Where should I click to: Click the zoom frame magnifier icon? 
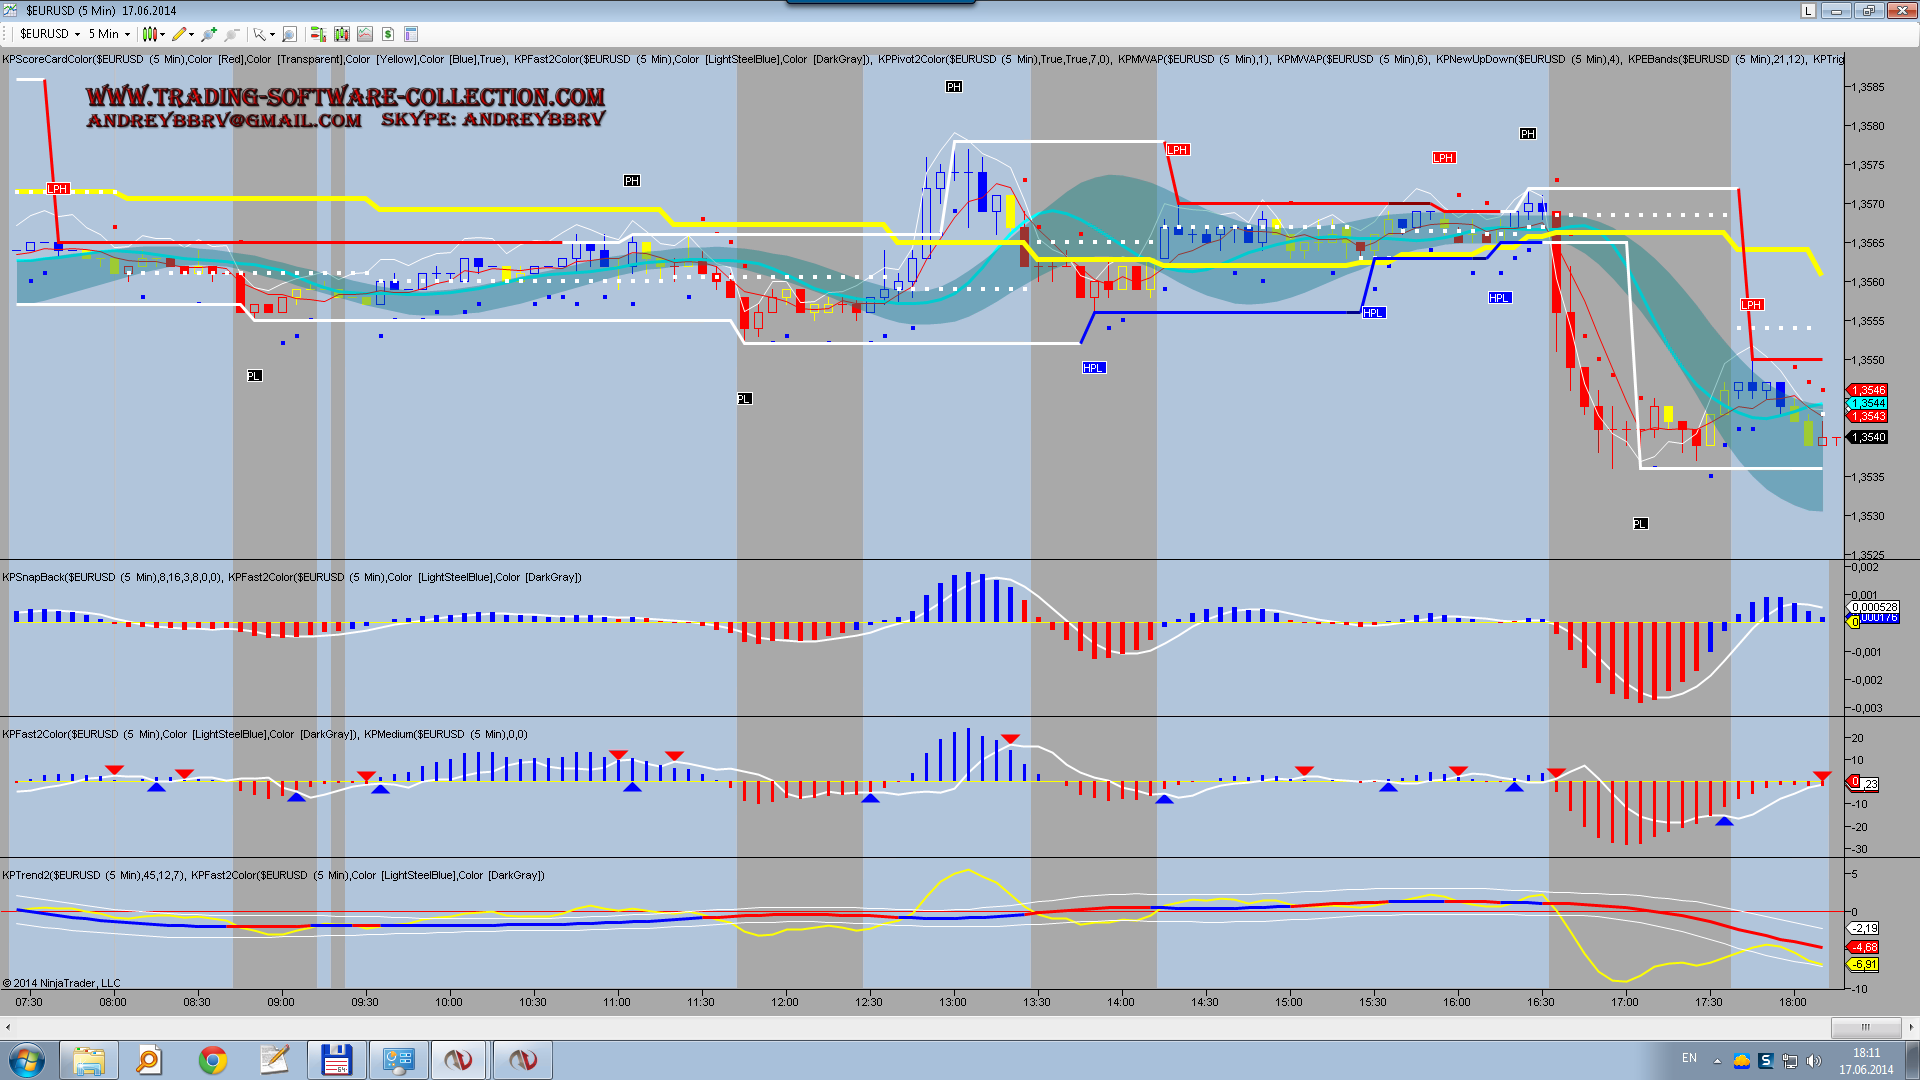289,34
